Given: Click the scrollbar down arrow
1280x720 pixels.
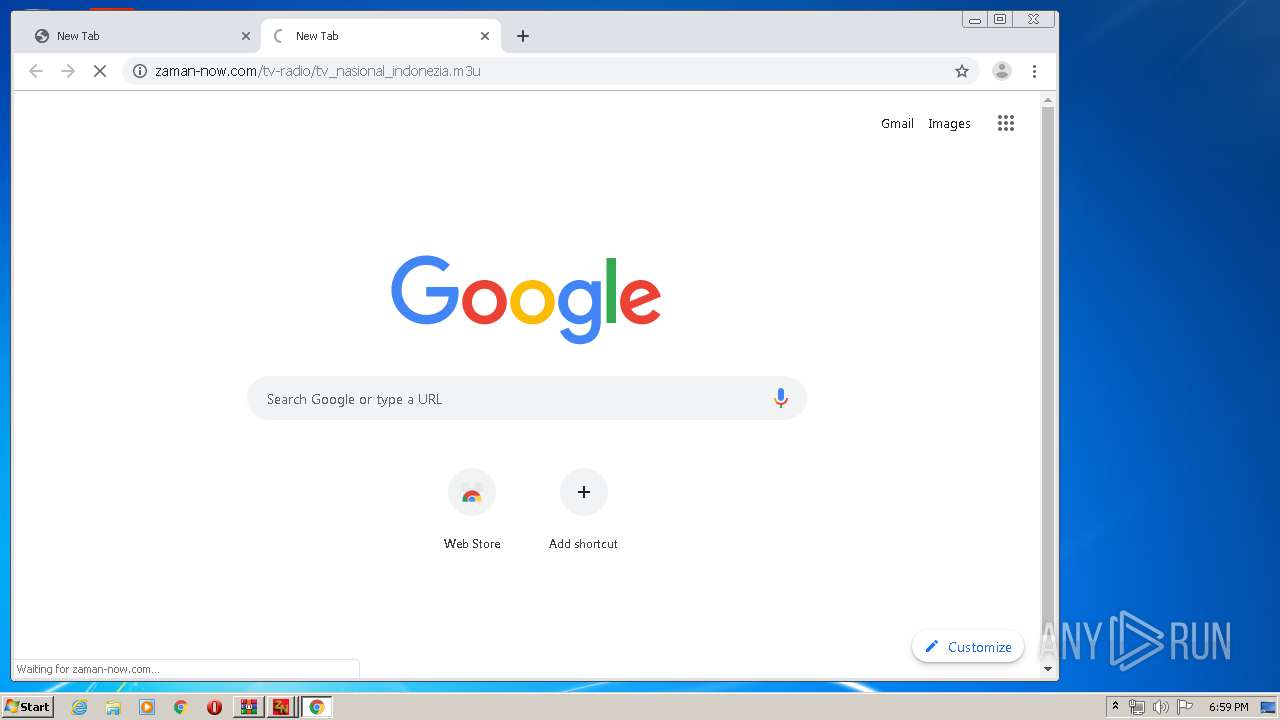Looking at the screenshot, I should pos(1048,668).
